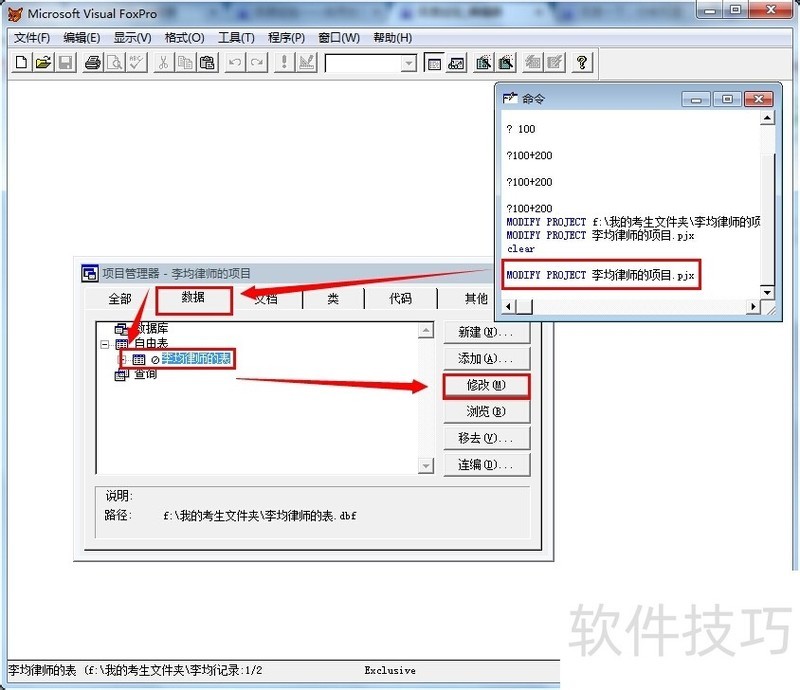
Task: Click the Paste clipboard icon
Action: coord(207,62)
